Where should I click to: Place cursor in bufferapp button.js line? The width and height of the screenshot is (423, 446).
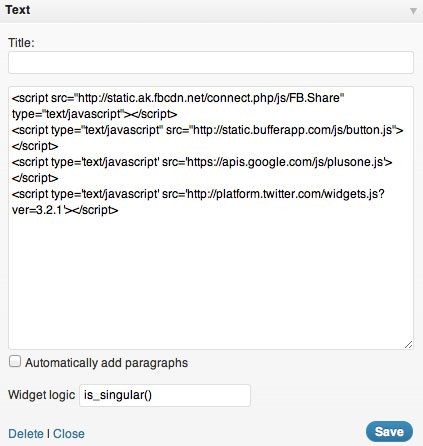pos(207,130)
